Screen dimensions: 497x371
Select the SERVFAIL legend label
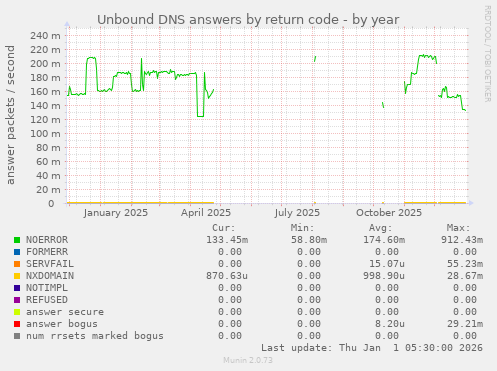(x=50, y=264)
